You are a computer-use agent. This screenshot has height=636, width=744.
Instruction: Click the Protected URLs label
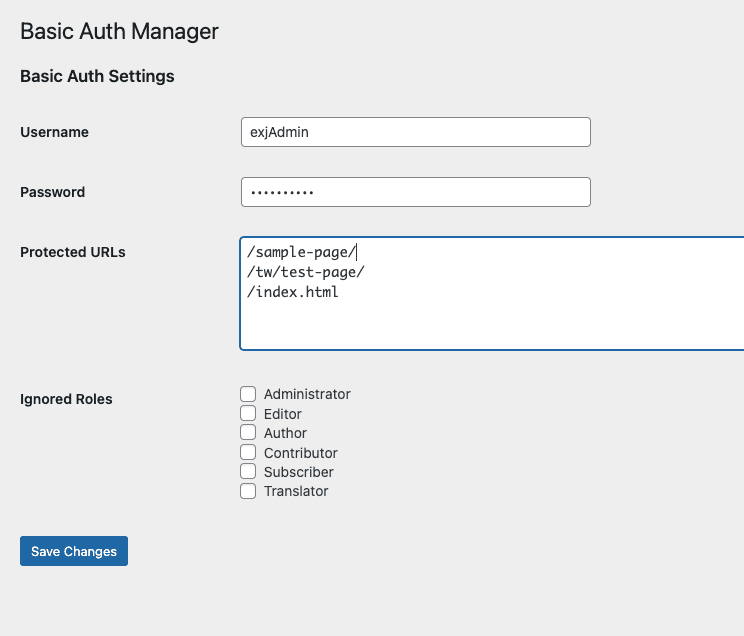point(73,252)
